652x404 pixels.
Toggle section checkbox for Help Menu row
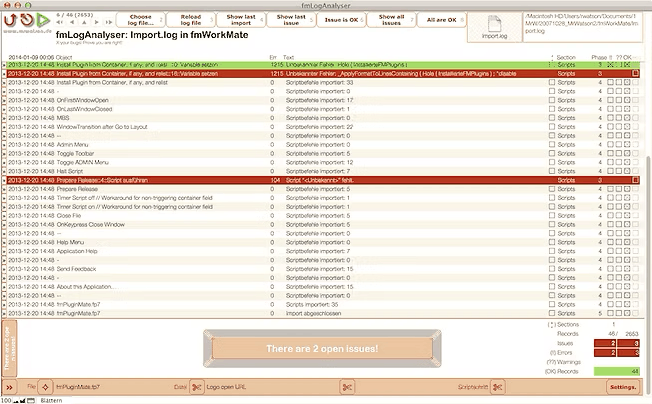(x=552, y=242)
